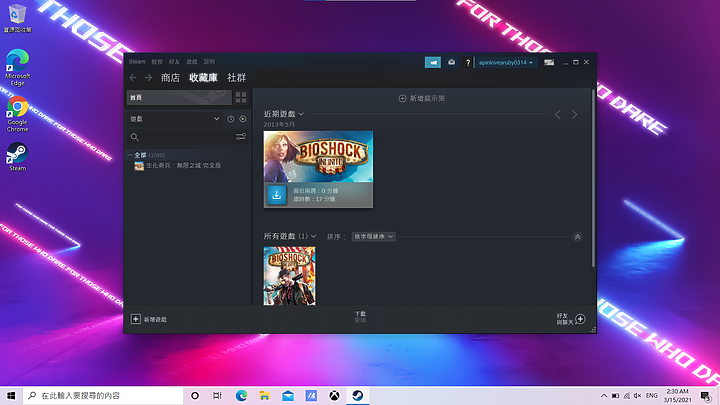Viewport: 720px width, 405px height.
Task: Open the announcements megaphone icon
Action: click(433, 62)
